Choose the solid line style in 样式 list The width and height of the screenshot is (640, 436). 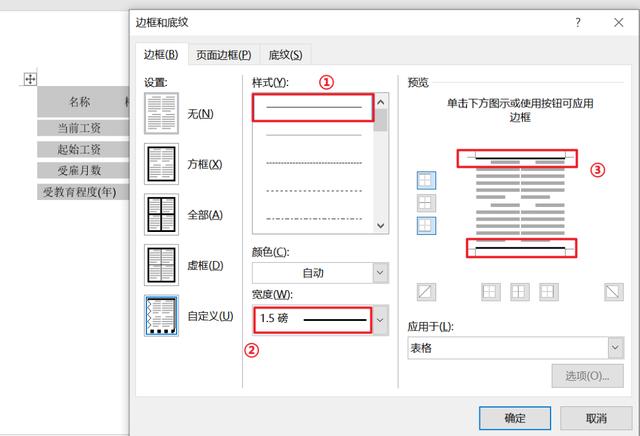pyautogui.click(x=313, y=108)
